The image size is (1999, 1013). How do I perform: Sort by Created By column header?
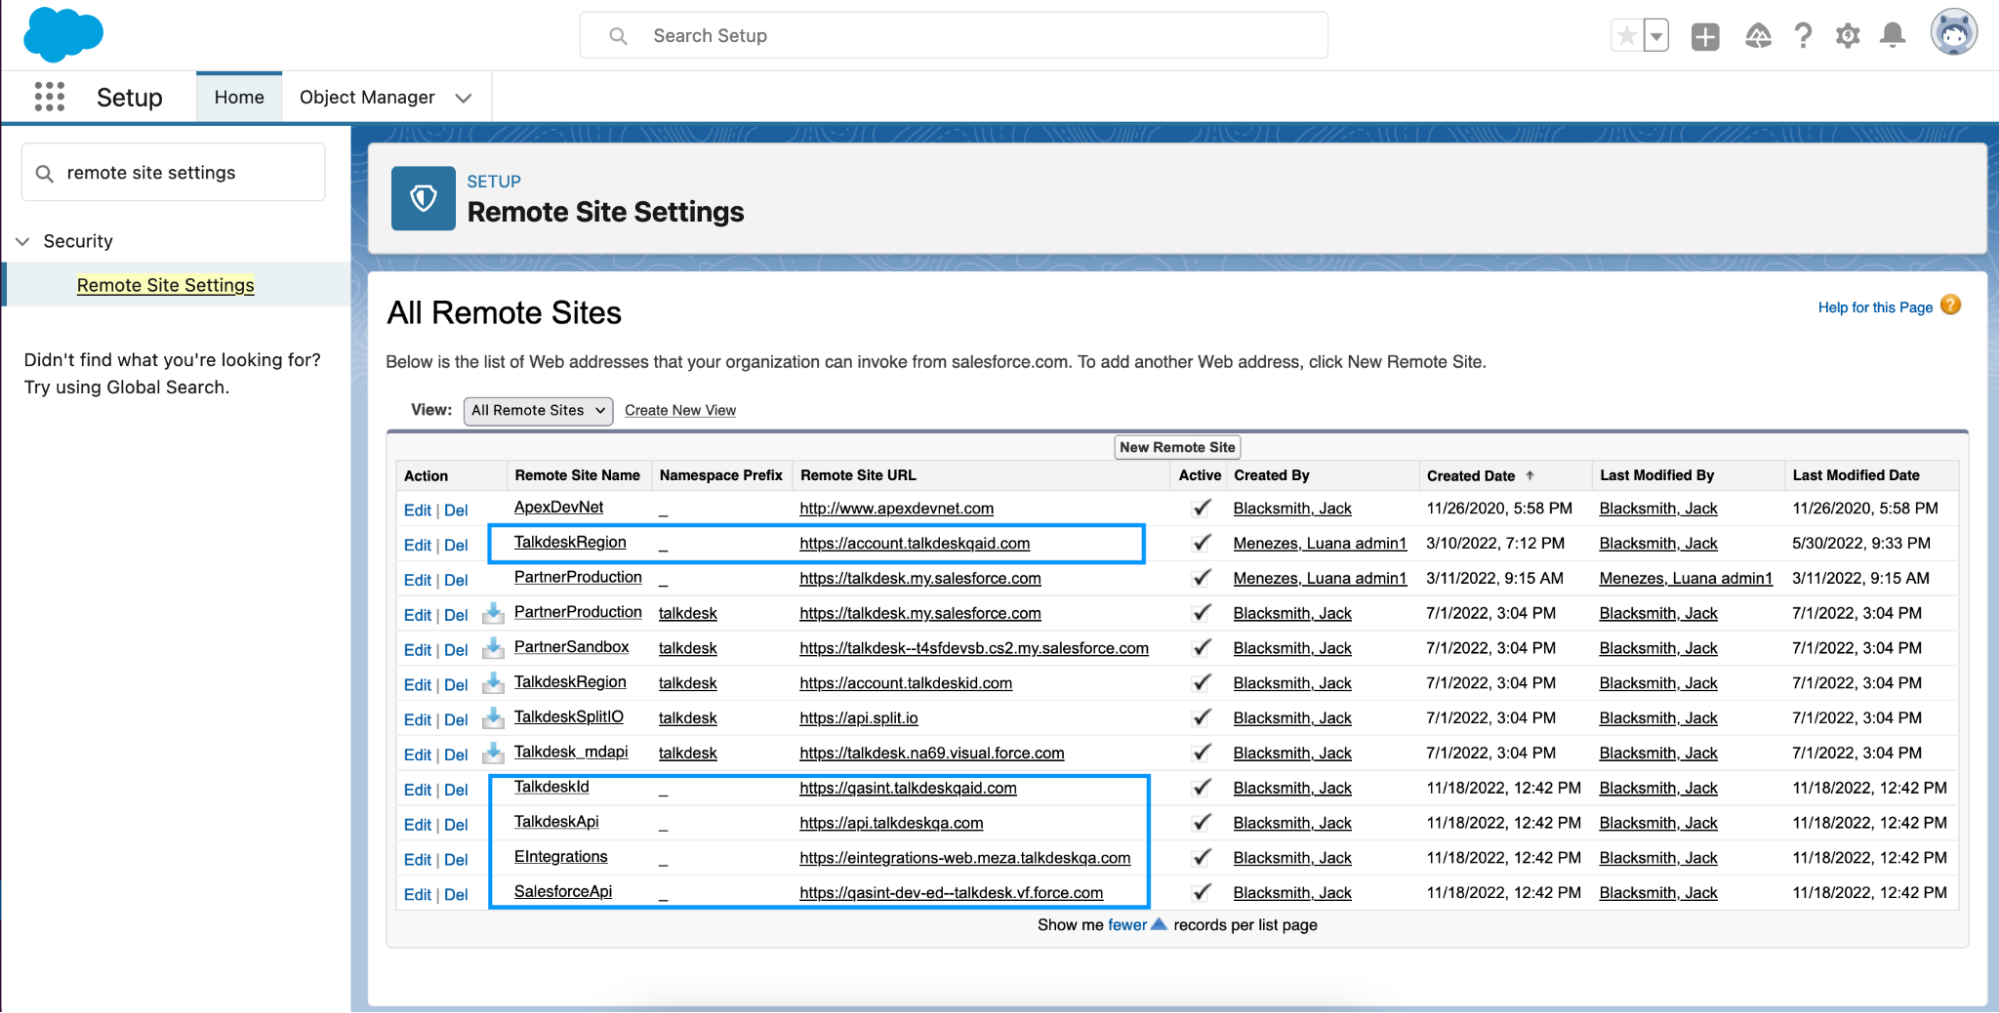pos(1271,476)
